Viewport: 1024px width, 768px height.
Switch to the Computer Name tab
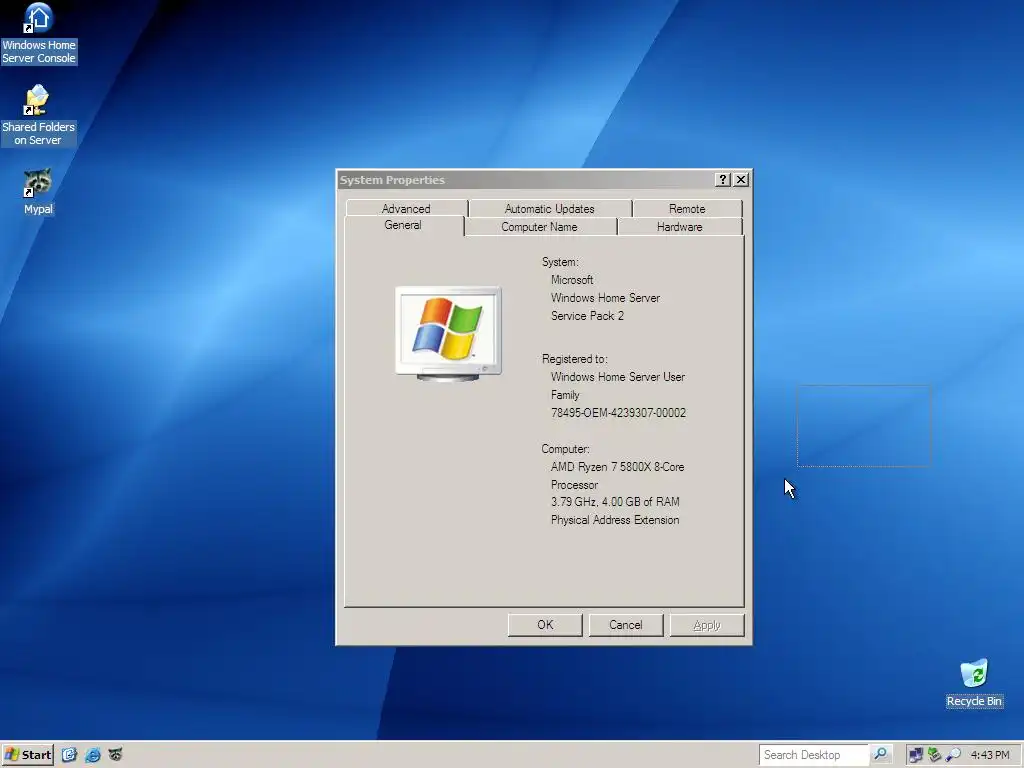pyautogui.click(x=539, y=227)
